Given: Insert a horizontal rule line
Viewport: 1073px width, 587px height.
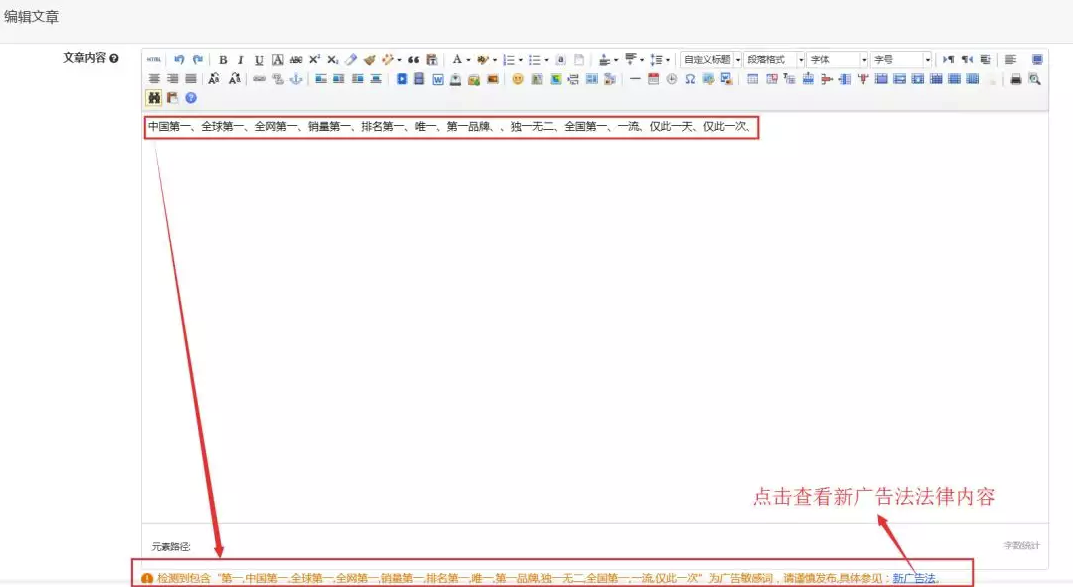Looking at the screenshot, I should click(x=635, y=79).
